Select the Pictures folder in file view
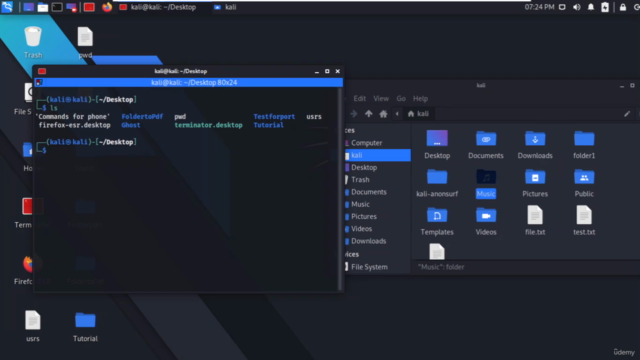The width and height of the screenshot is (640, 360). [x=535, y=183]
